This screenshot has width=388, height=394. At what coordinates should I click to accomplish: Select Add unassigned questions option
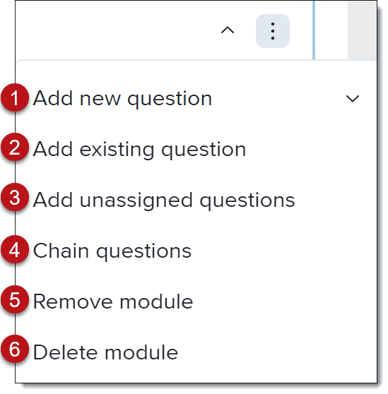coord(164,200)
